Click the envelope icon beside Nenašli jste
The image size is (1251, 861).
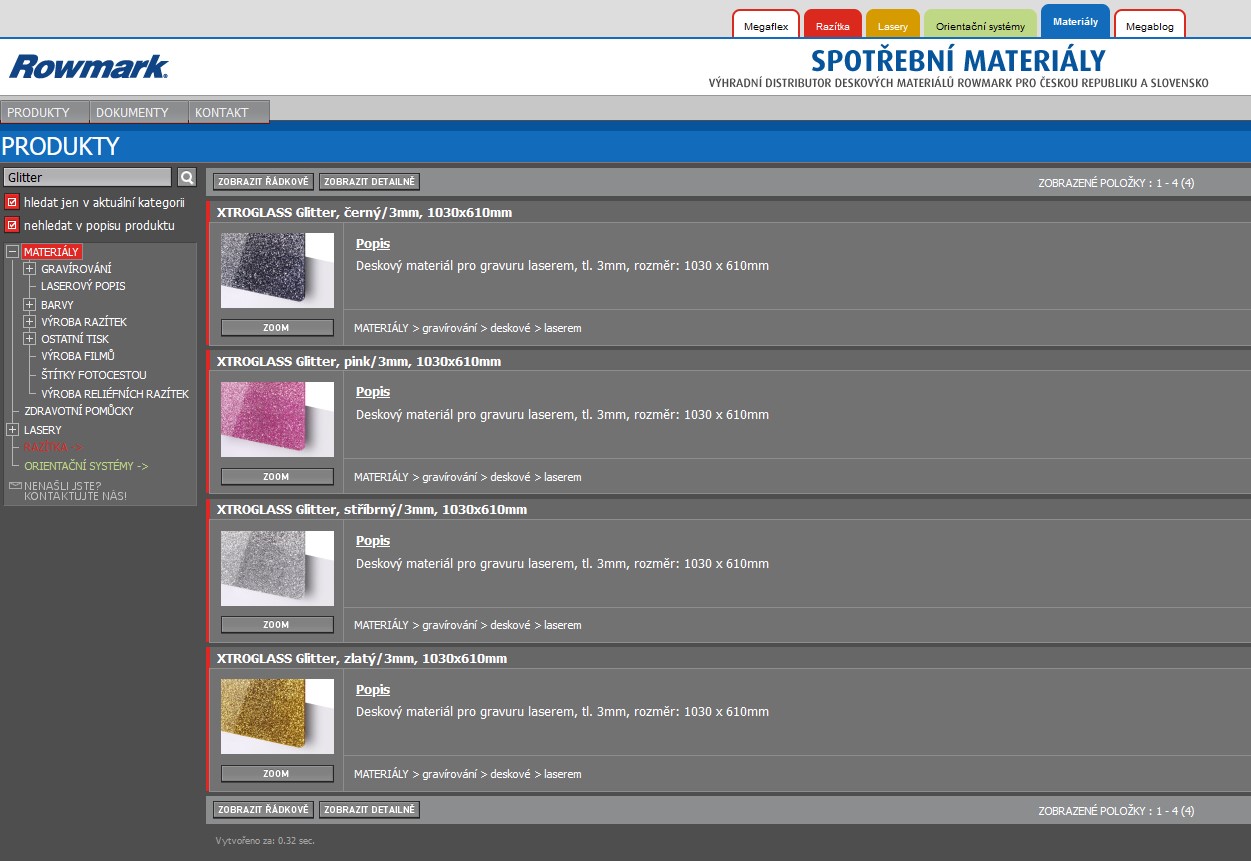14,485
